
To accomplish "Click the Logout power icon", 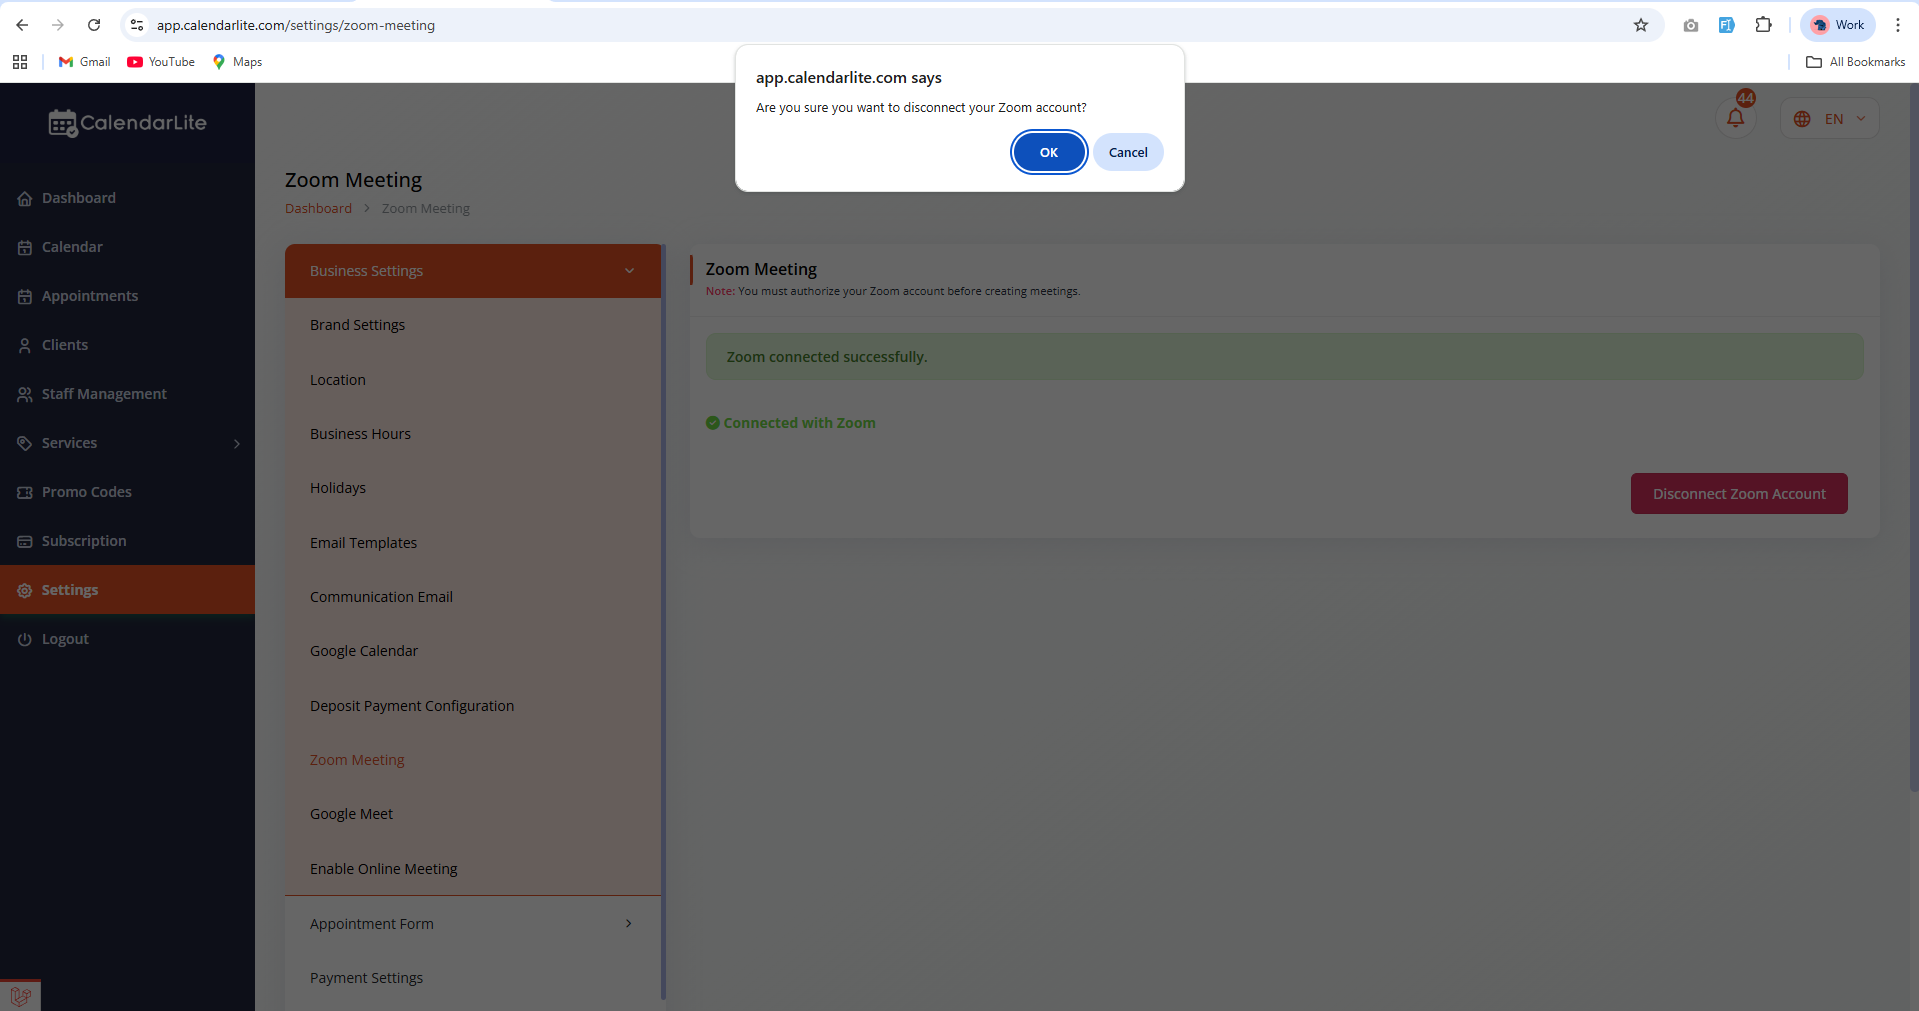I will click(x=25, y=640).
